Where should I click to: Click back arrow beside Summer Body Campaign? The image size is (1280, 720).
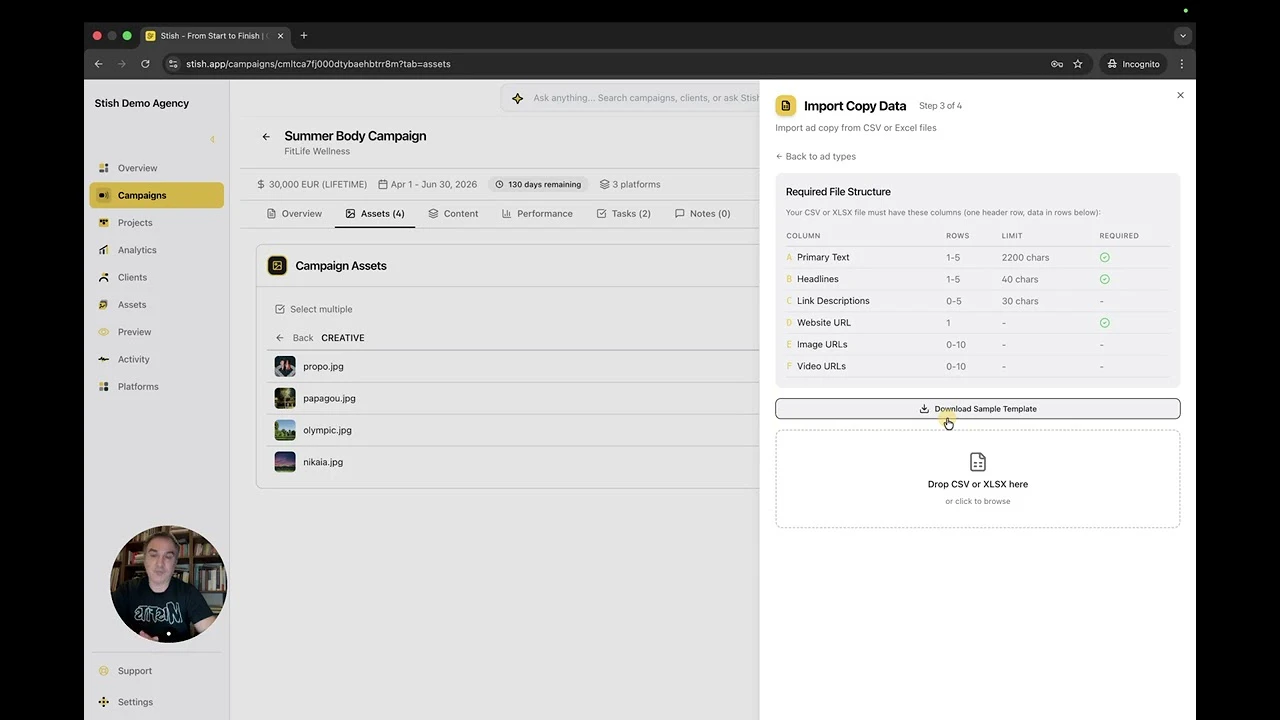[266, 137]
